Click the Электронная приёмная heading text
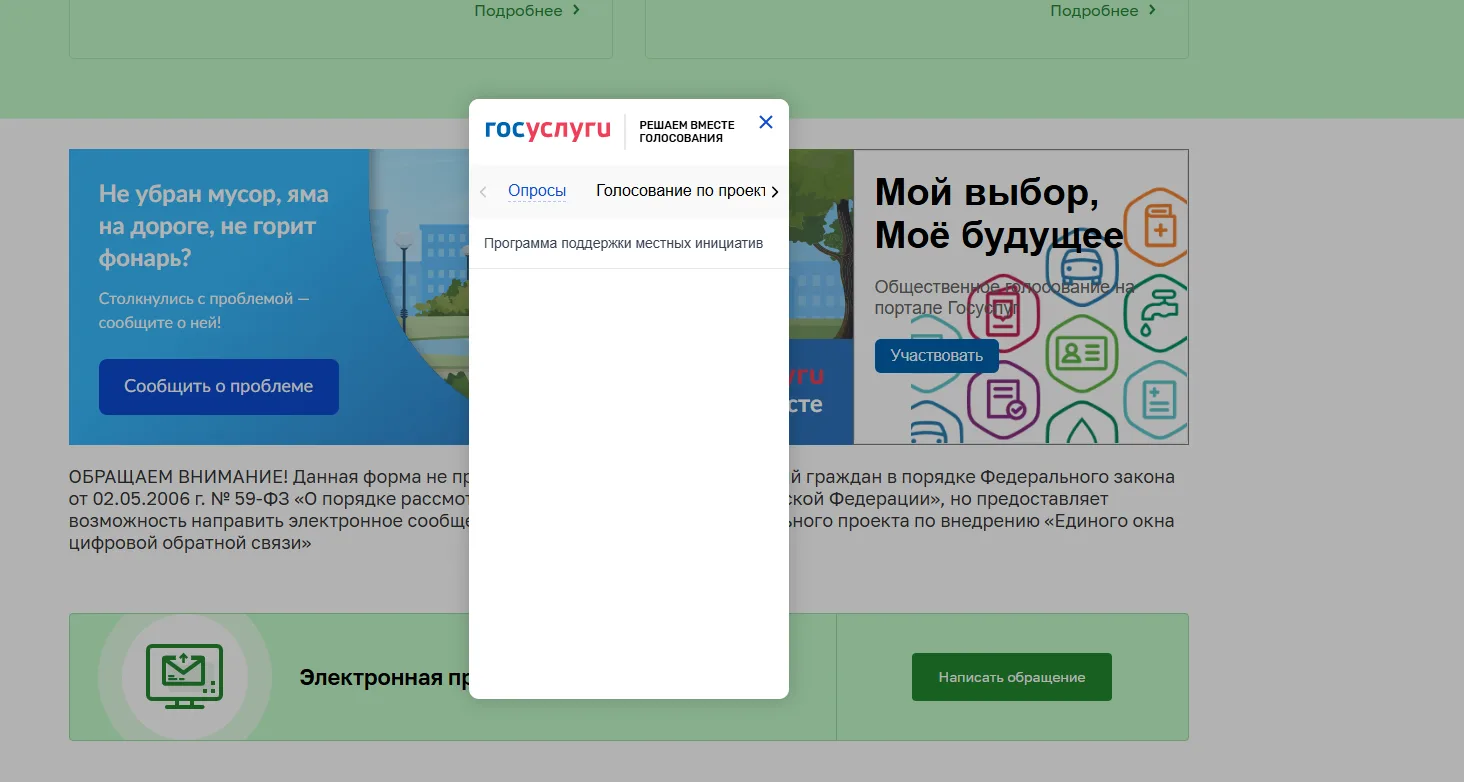The width and height of the screenshot is (1464, 782). pos(385,678)
